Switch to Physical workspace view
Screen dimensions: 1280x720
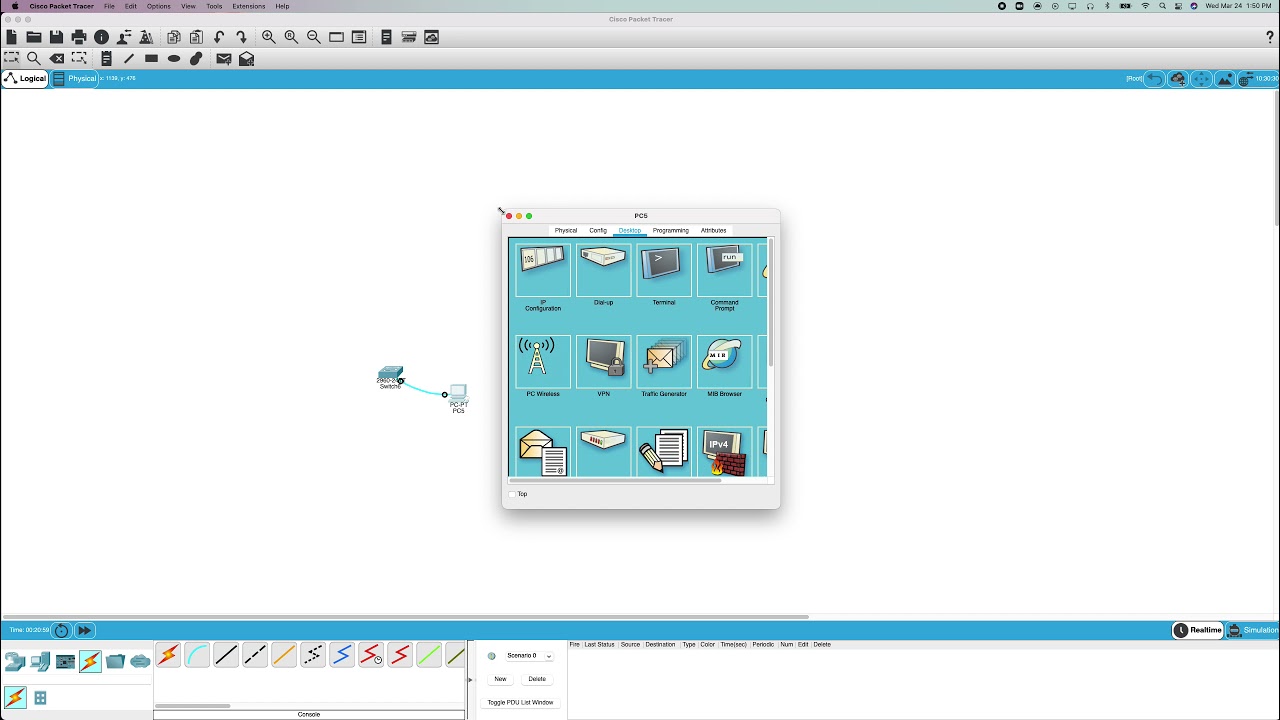pos(75,79)
